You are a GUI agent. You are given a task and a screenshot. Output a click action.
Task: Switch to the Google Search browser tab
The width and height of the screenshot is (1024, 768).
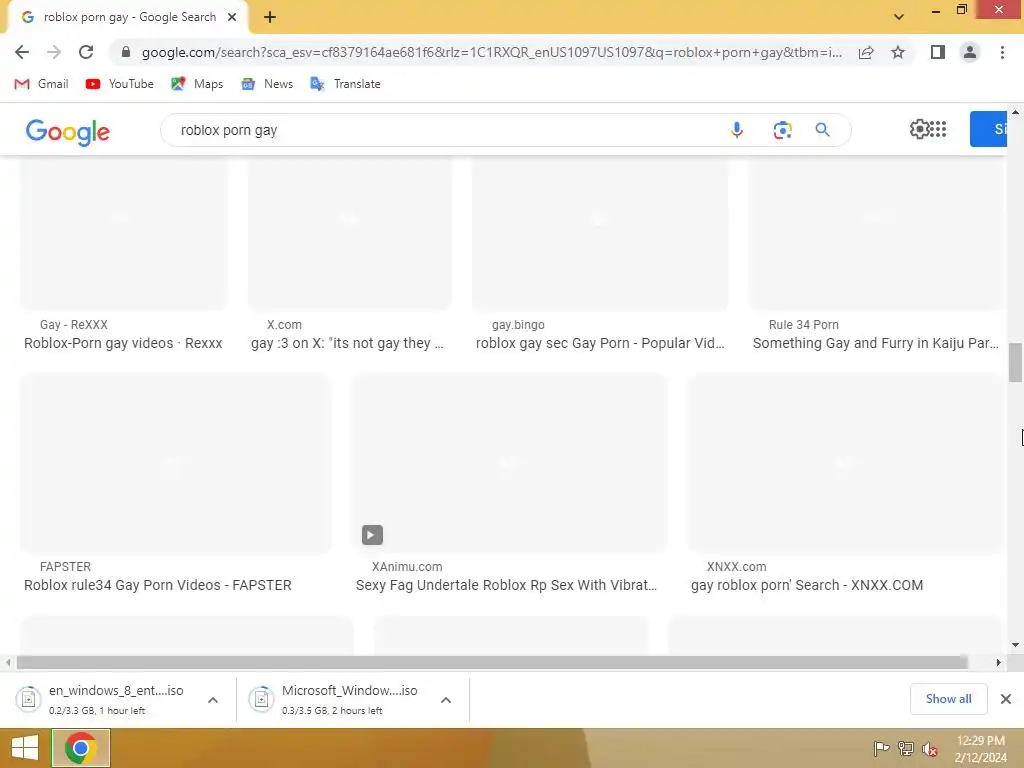[x=129, y=17]
